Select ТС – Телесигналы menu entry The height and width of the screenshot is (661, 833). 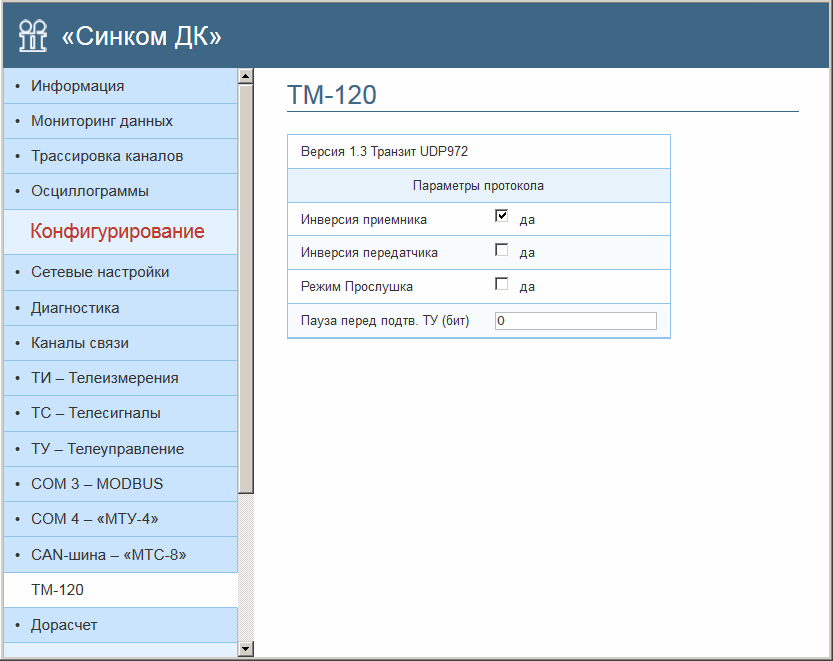tap(96, 413)
